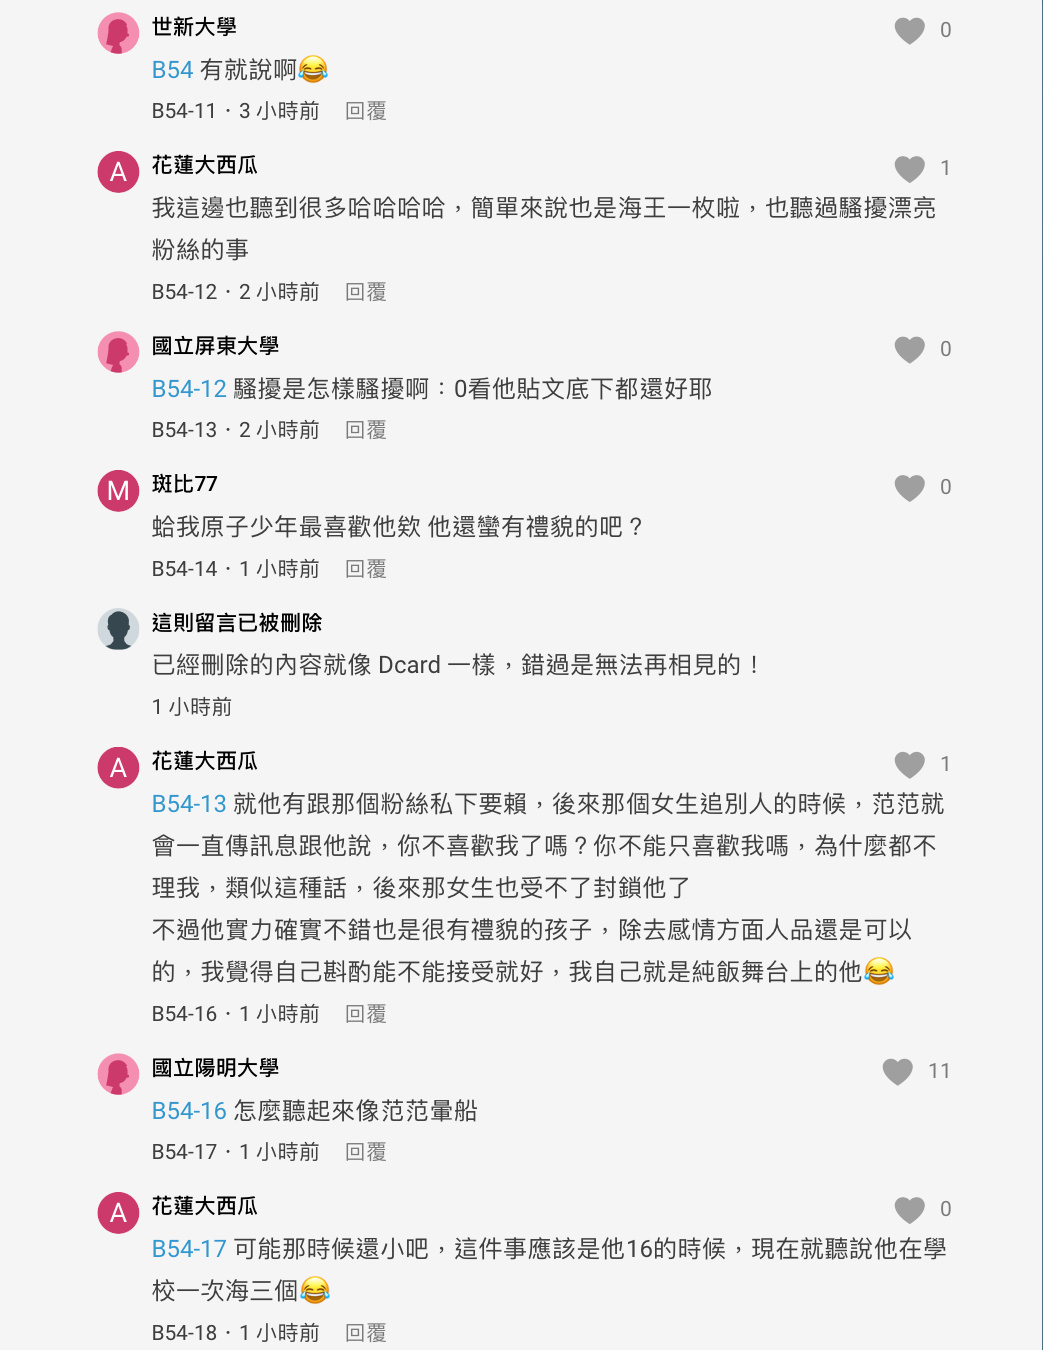Reply to comment B54-12
The image size is (1043, 1350).
(366, 292)
